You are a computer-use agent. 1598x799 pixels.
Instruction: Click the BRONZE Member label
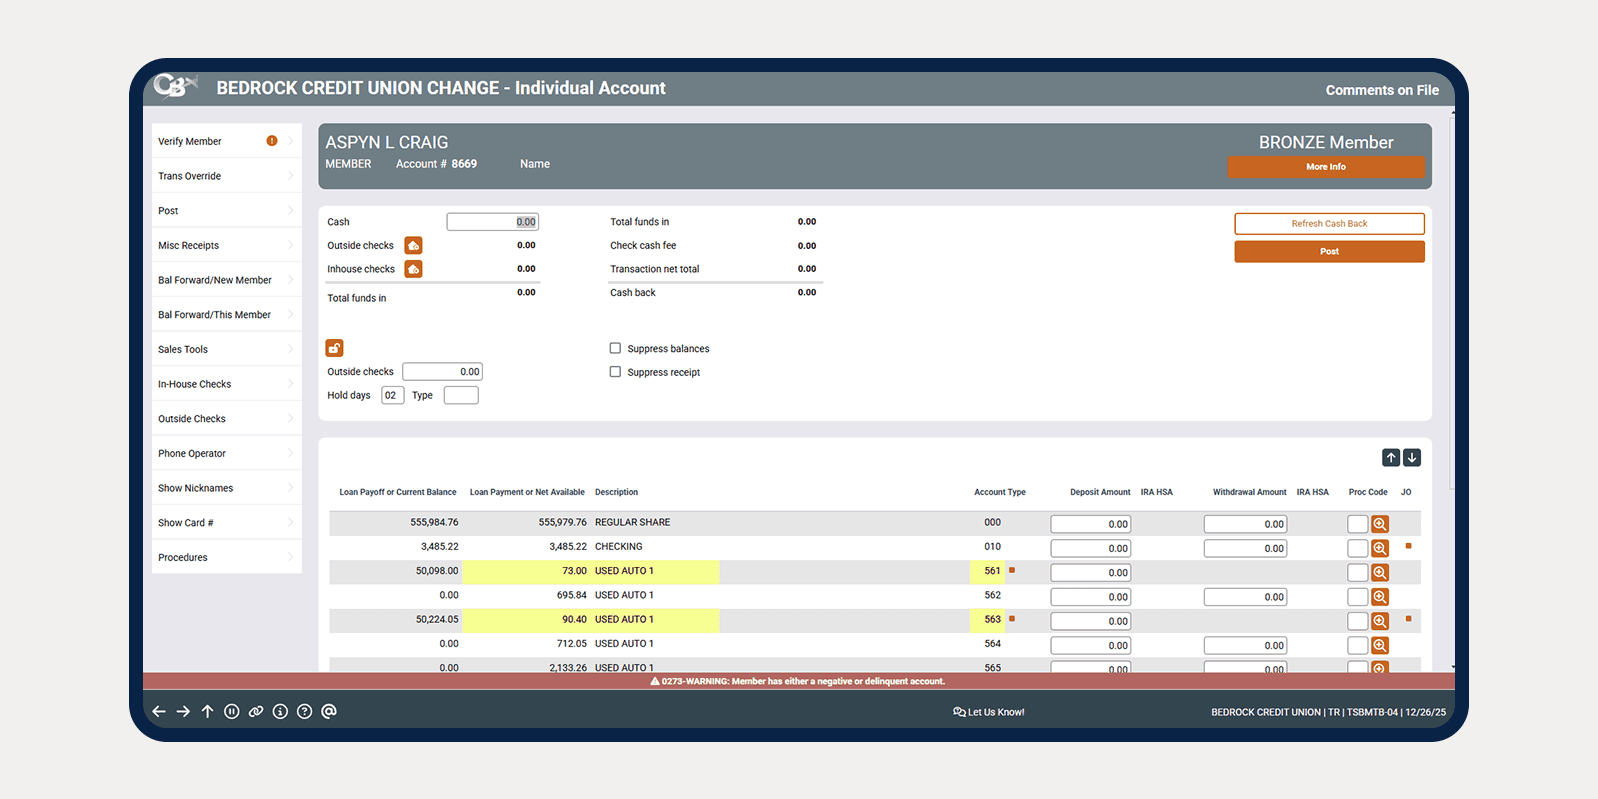(1326, 142)
